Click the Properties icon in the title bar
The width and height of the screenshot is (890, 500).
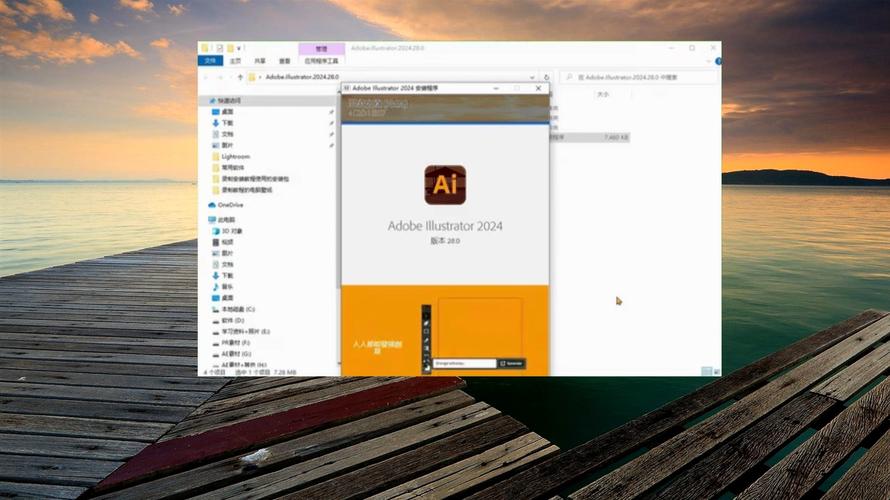point(220,48)
